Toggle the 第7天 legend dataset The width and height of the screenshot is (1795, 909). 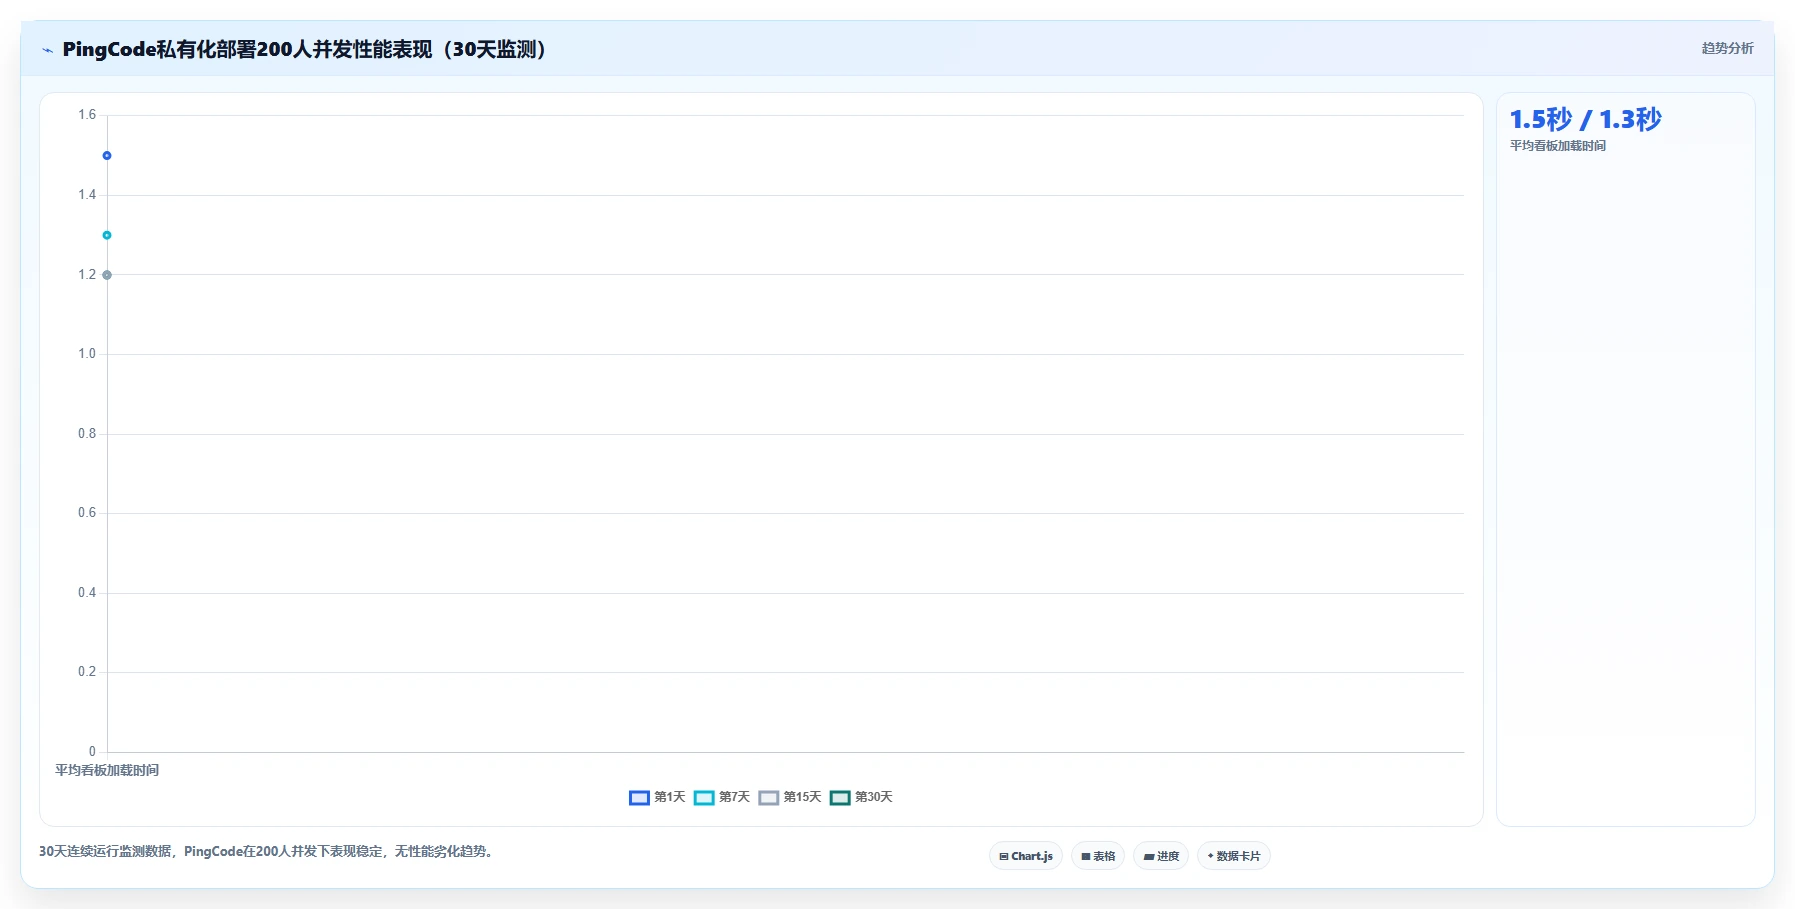pos(722,797)
